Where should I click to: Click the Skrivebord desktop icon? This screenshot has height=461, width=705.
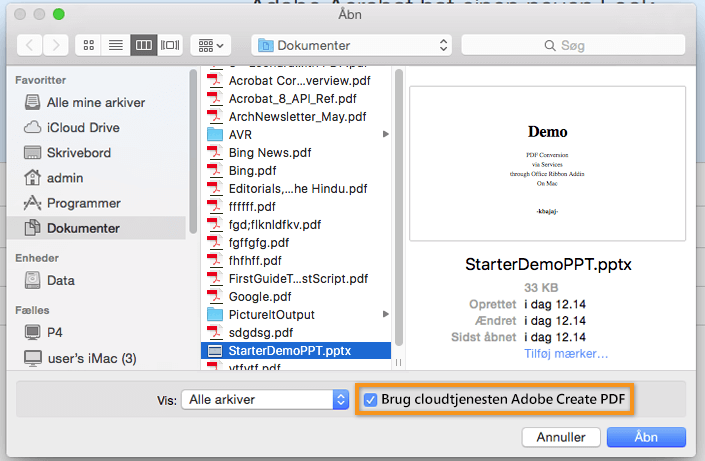32,153
